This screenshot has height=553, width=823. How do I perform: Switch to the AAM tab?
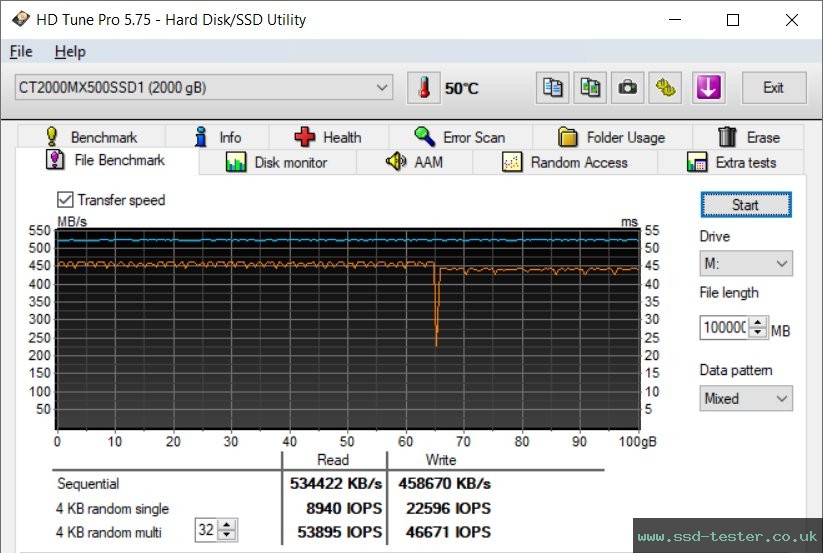[x=415, y=162]
